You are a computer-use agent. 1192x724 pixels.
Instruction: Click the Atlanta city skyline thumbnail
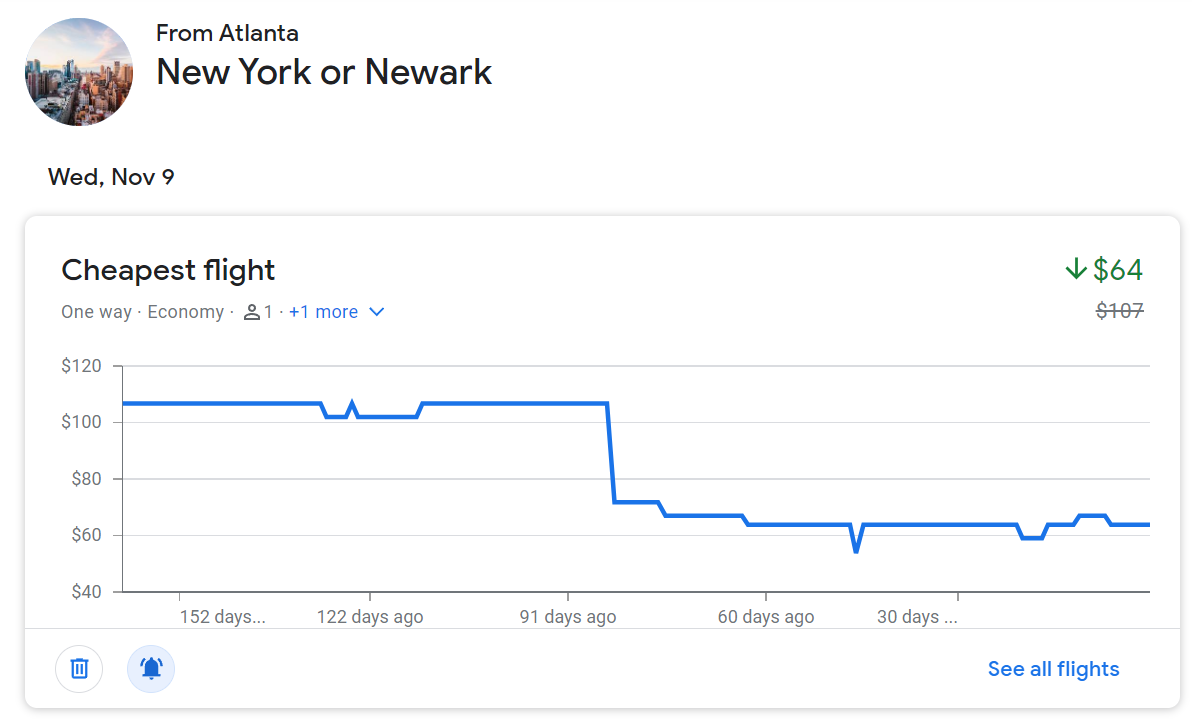[x=78, y=71]
